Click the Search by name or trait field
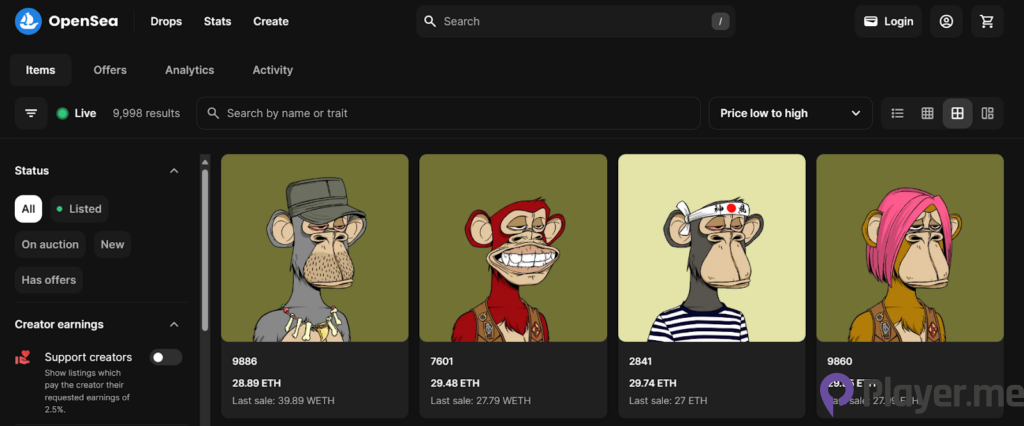This screenshot has width=1024, height=426. [448, 113]
